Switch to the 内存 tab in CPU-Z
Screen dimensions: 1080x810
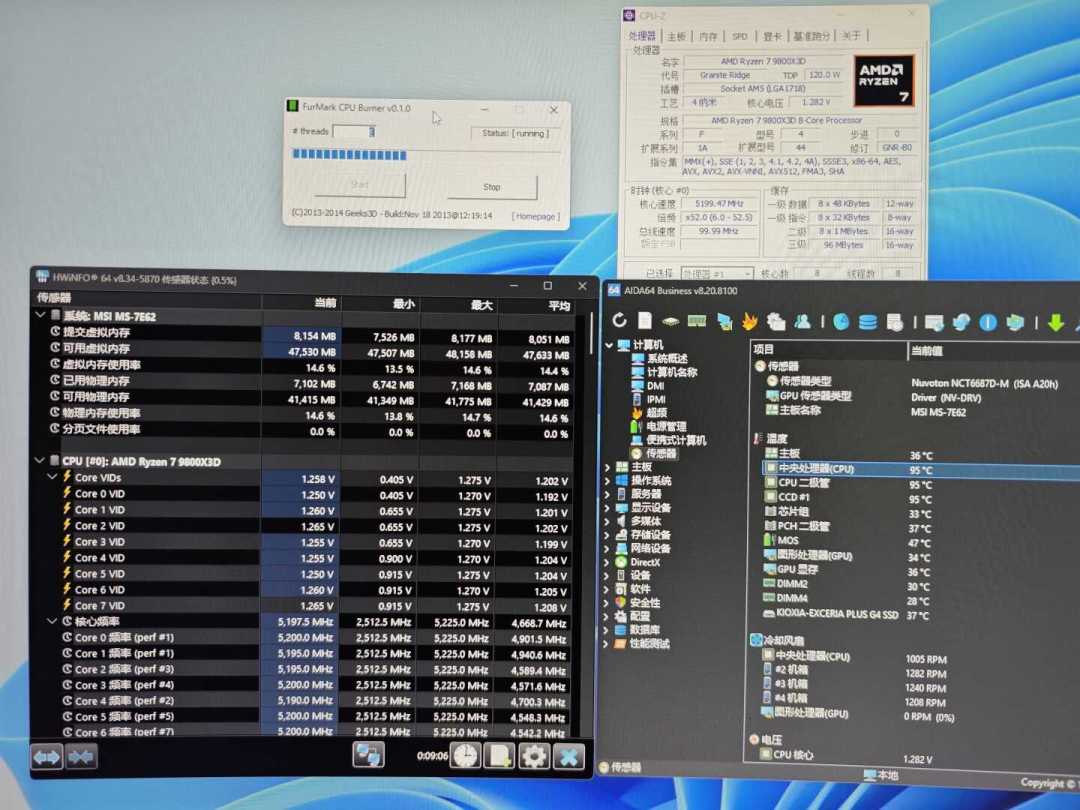pyautogui.click(x=708, y=37)
